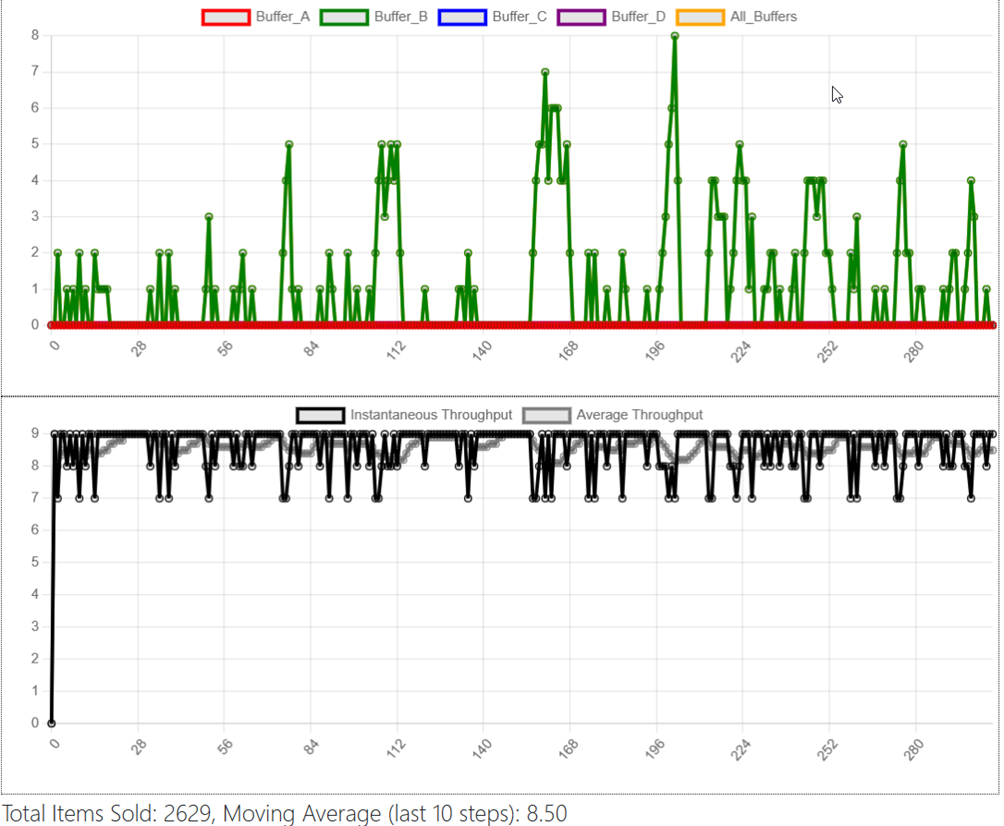Click the throughput point at zero origin
The height and width of the screenshot is (826, 1004).
click(51, 723)
